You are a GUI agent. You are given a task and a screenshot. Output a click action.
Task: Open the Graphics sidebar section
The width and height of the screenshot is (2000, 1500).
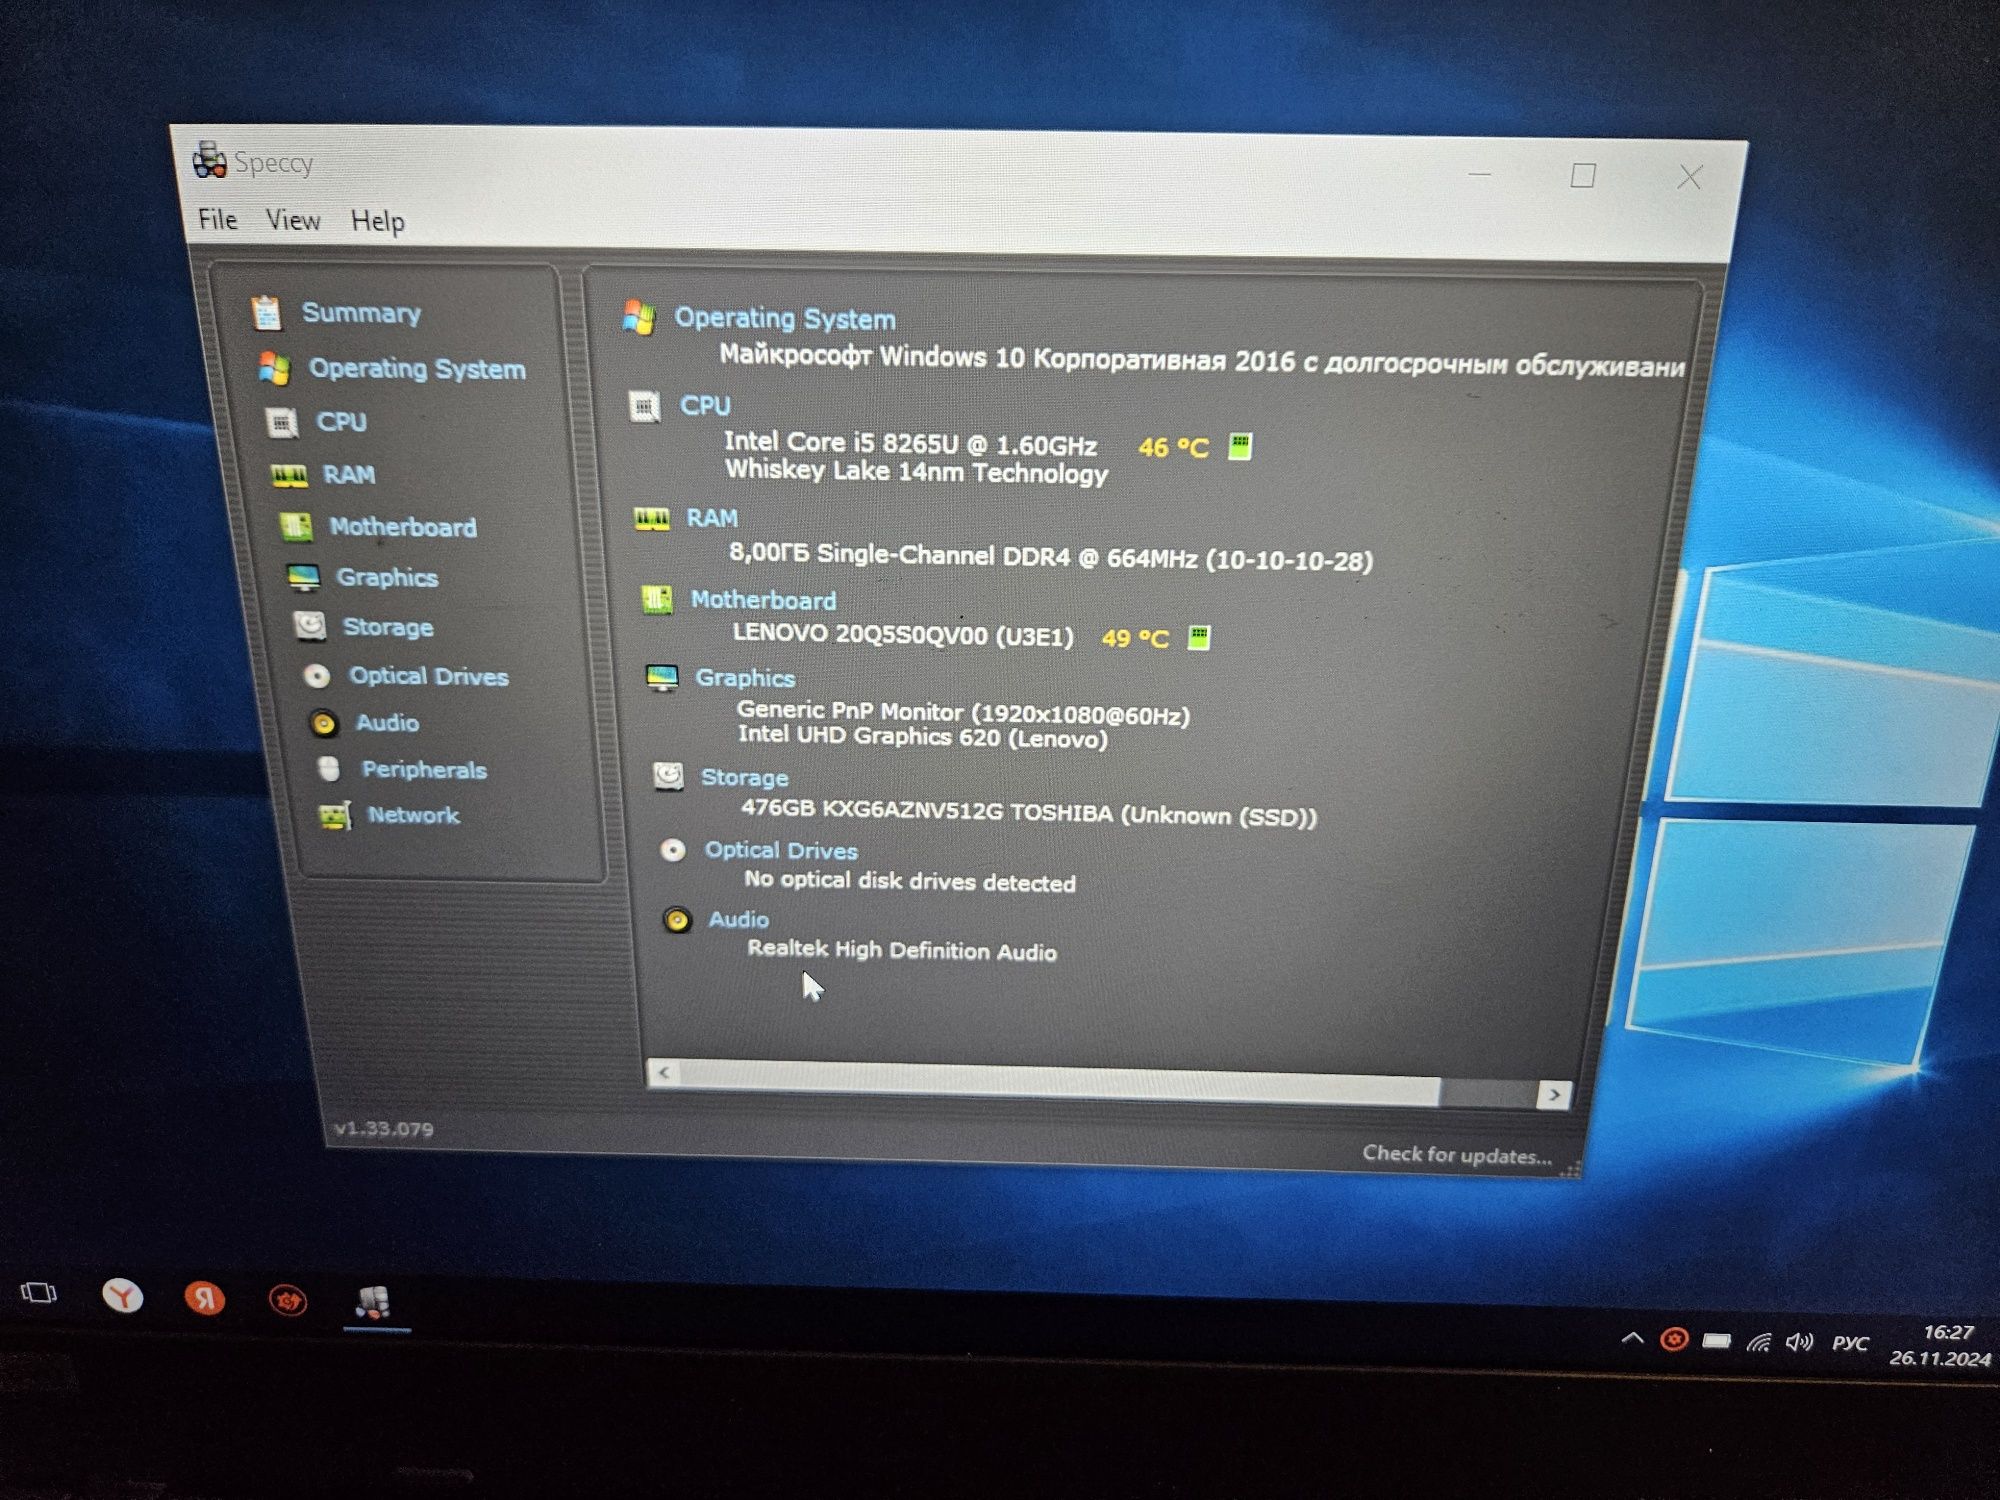pos(387,577)
